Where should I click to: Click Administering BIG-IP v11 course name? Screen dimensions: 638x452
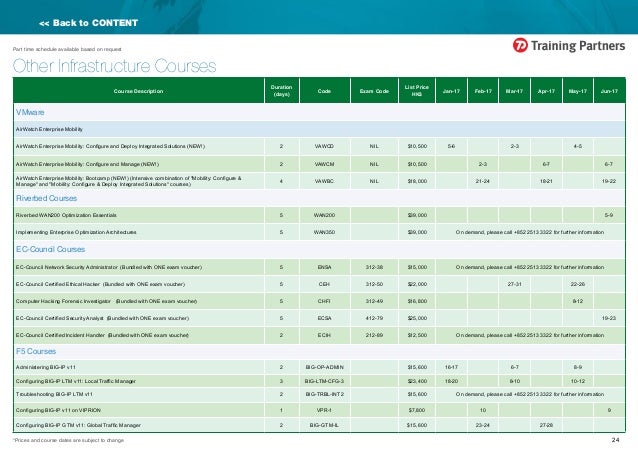pos(46,367)
